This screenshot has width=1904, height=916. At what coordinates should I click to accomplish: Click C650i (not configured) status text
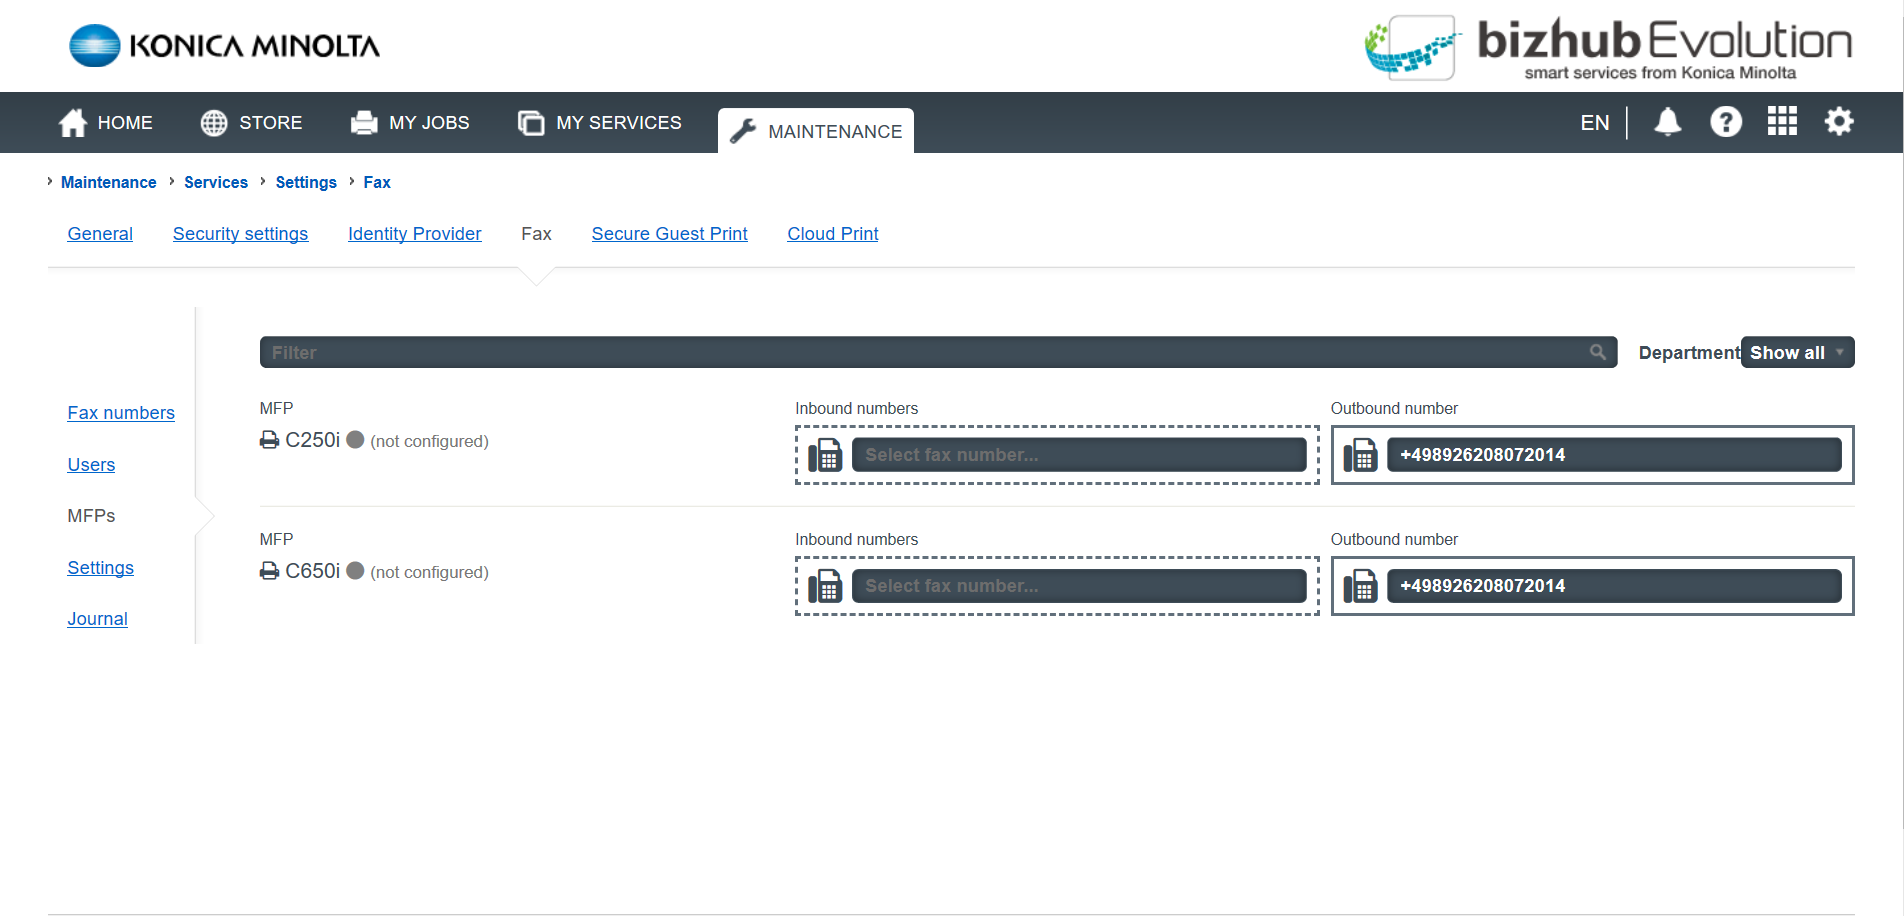(x=429, y=572)
